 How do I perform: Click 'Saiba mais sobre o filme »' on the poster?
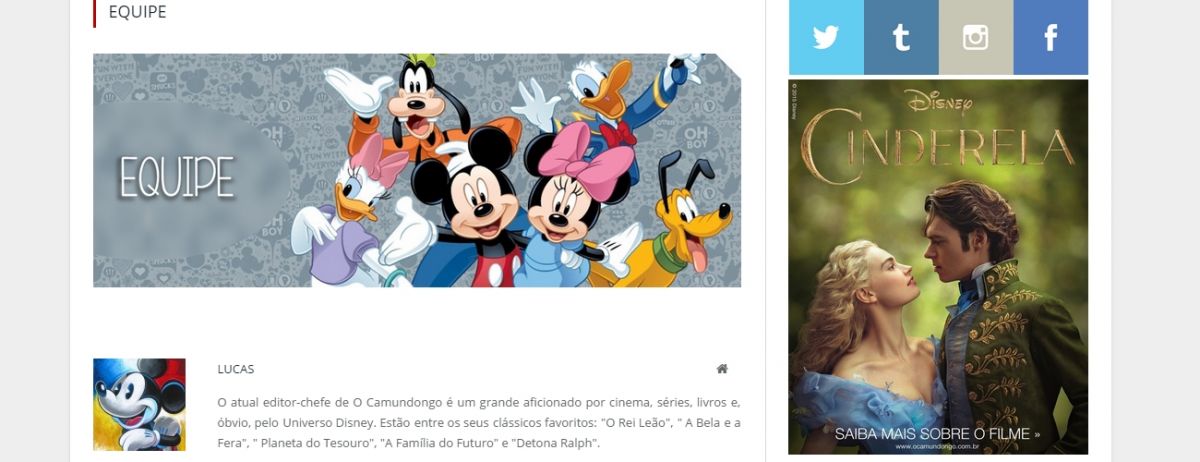937,434
